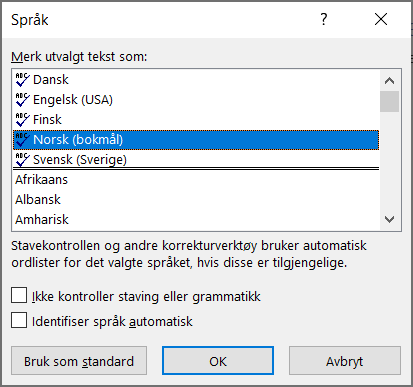Choose Albansk from the language list

(196, 200)
